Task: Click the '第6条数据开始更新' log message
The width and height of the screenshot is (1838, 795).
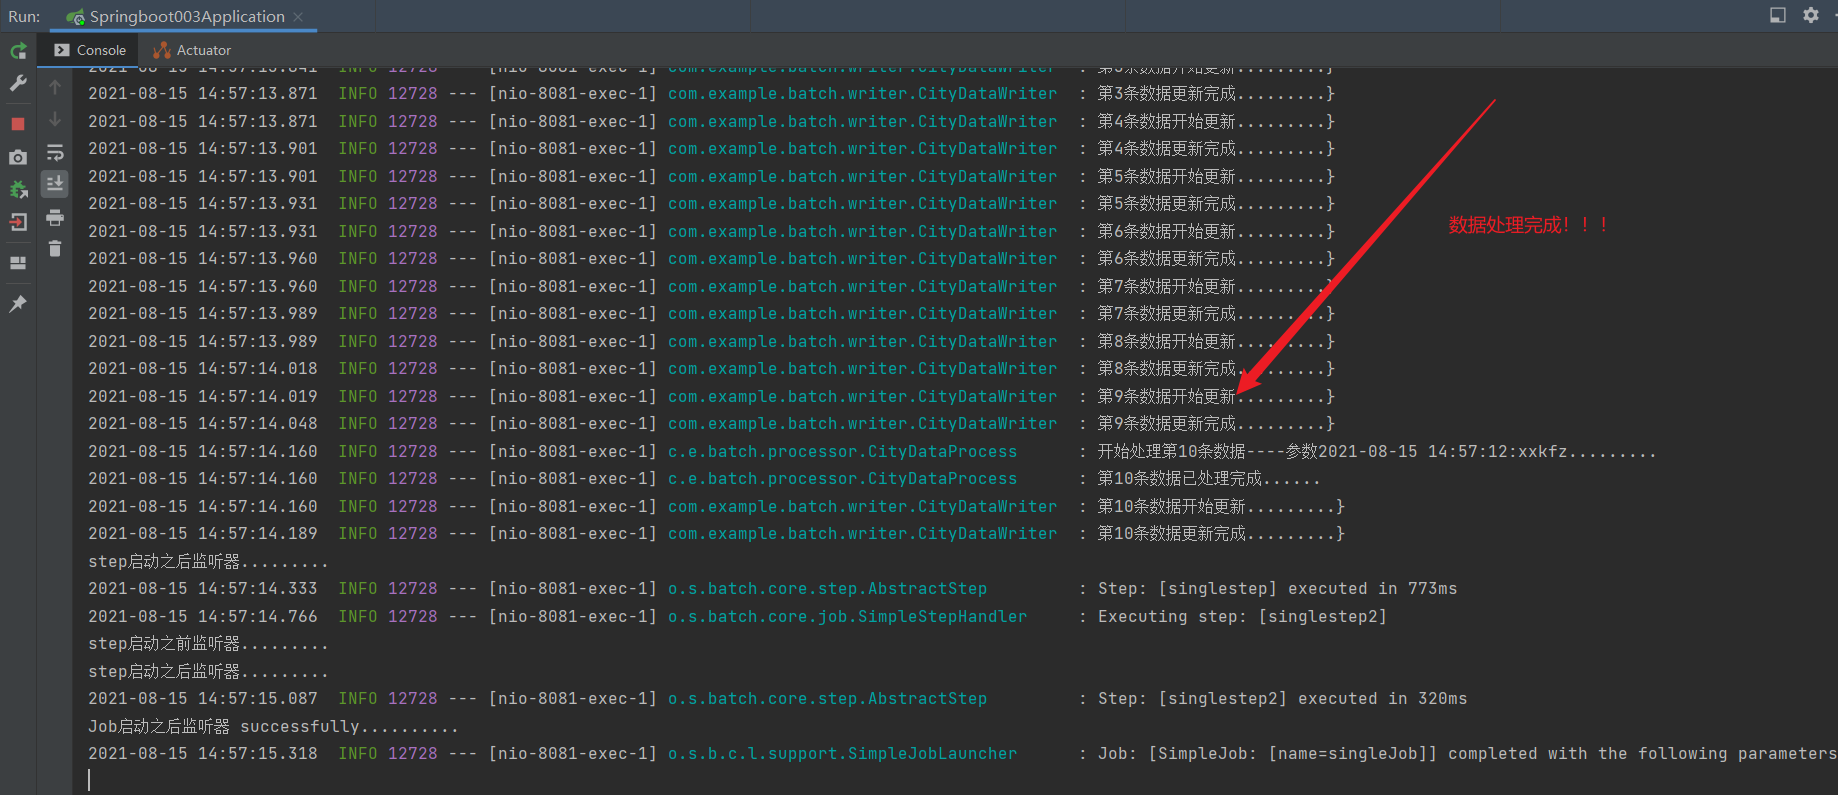Action: point(1216,231)
